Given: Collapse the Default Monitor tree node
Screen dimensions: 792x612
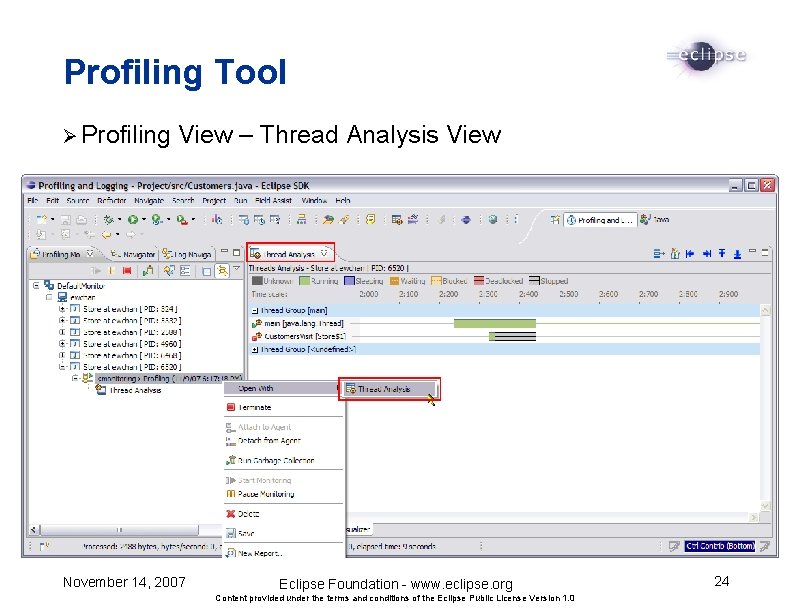Looking at the screenshot, I should click(x=36, y=285).
